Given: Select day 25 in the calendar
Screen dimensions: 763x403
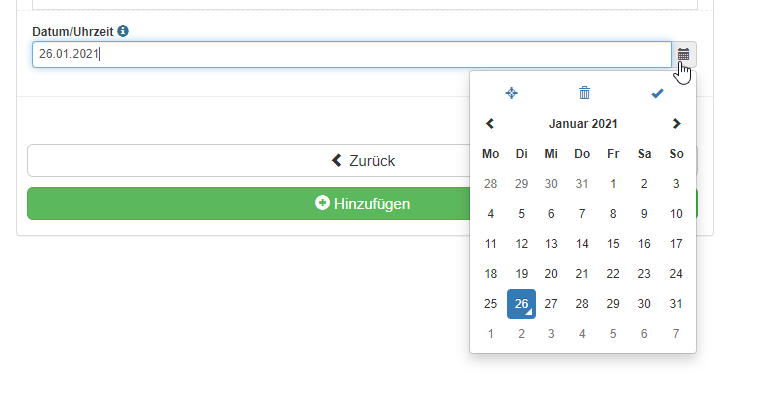Looking at the screenshot, I should click(x=490, y=304).
